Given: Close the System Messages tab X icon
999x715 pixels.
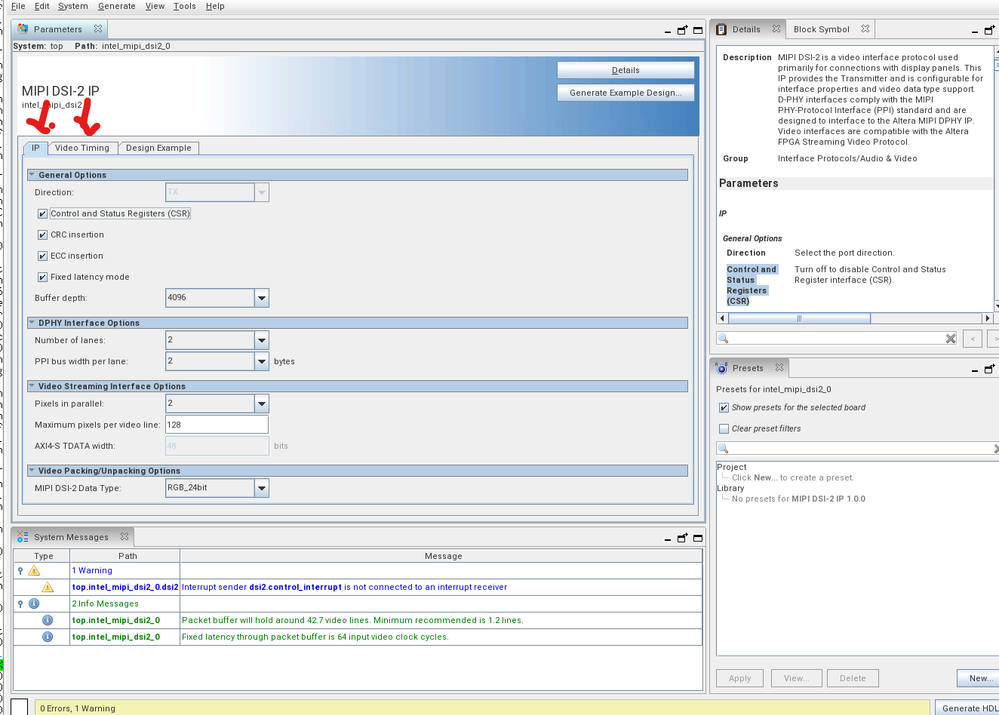Looking at the screenshot, I should pyautogui.click(x=124, y=538).
